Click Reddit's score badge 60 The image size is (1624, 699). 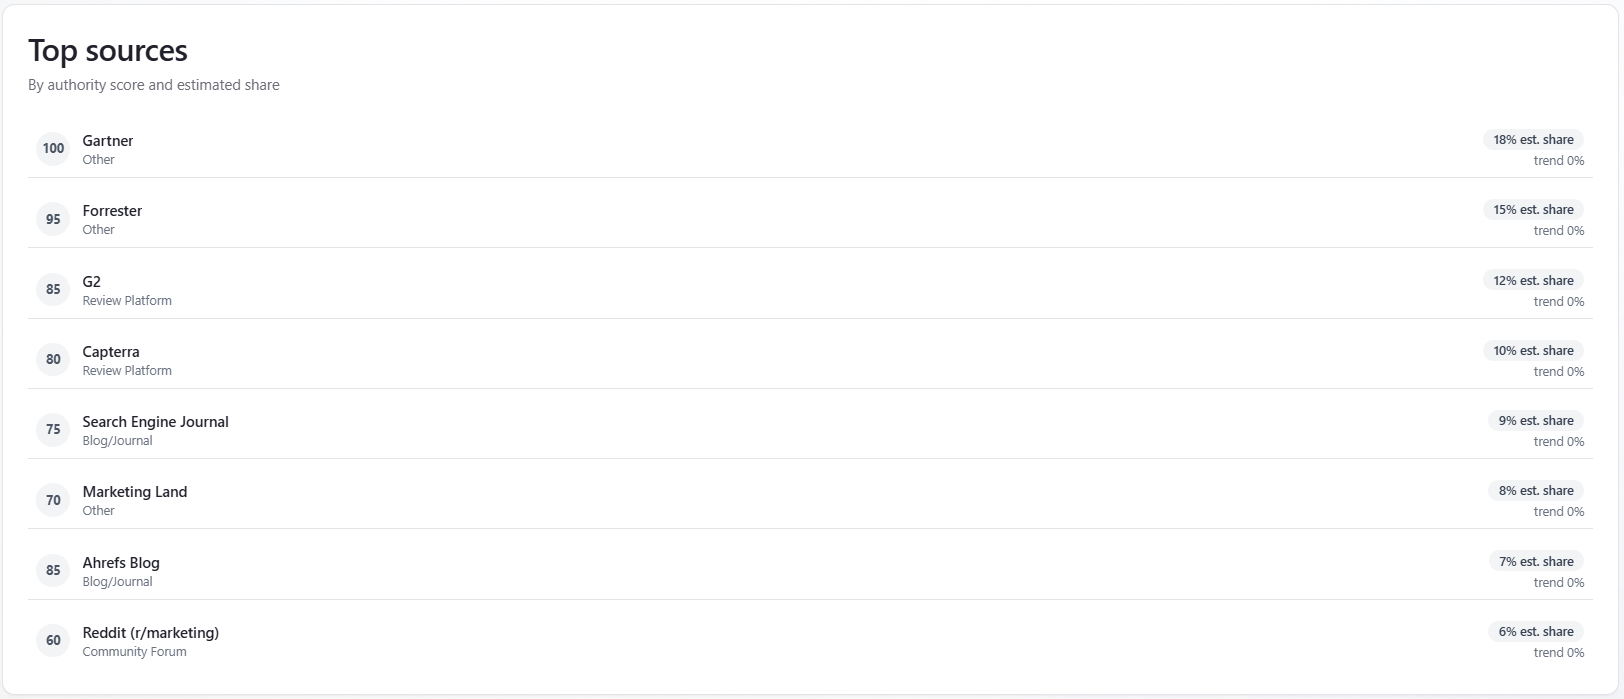(x=53, y=640)
